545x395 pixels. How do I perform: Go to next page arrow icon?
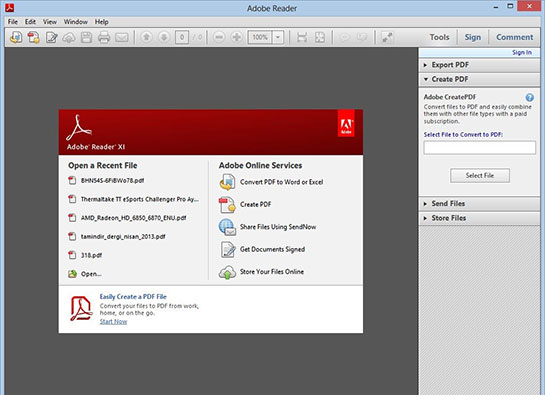(164, 37)
